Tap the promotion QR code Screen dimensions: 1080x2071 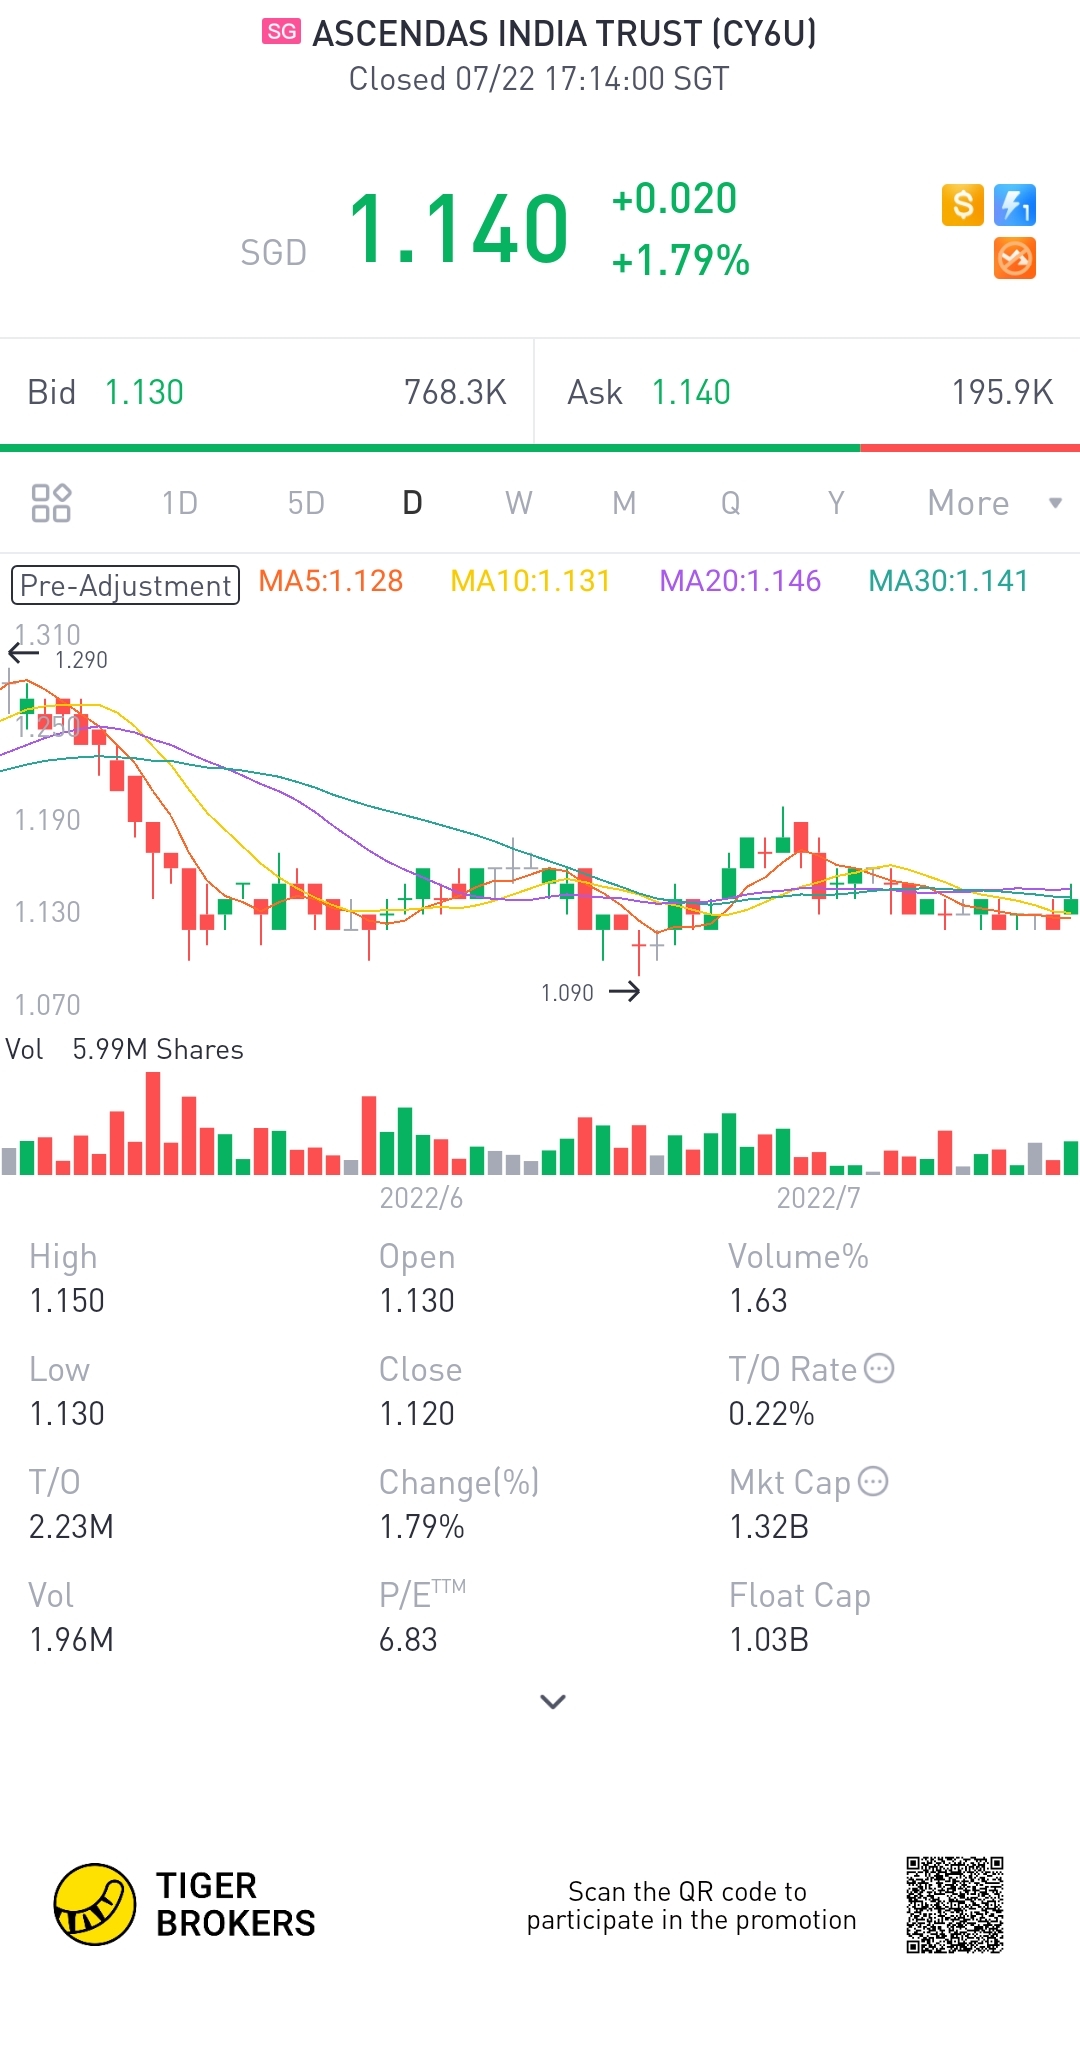(955, 1905)
